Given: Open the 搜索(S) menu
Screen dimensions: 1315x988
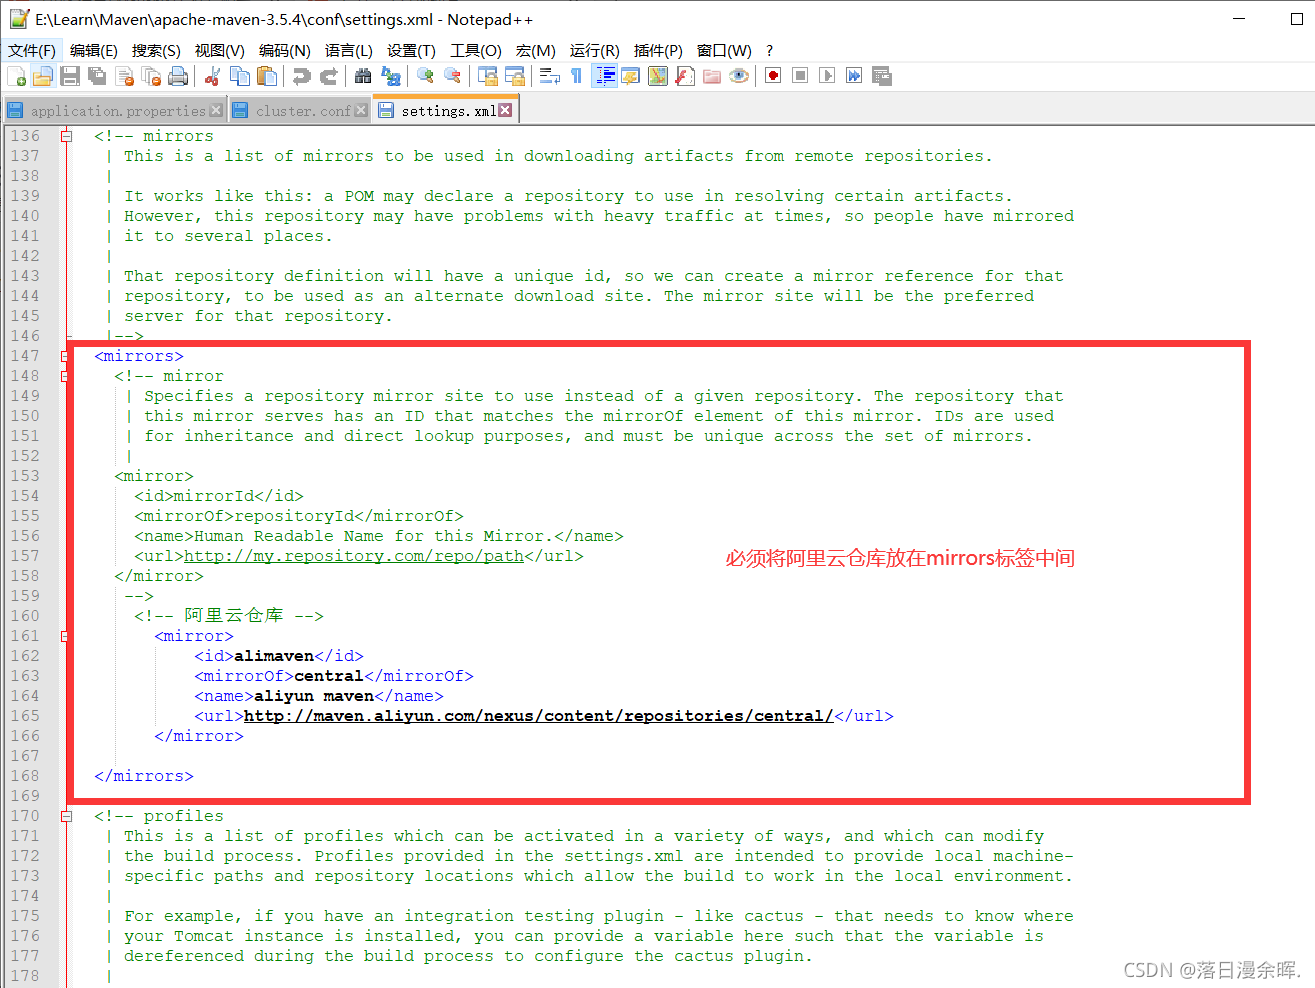Looking at the screenshot, I should click(156, 50).
